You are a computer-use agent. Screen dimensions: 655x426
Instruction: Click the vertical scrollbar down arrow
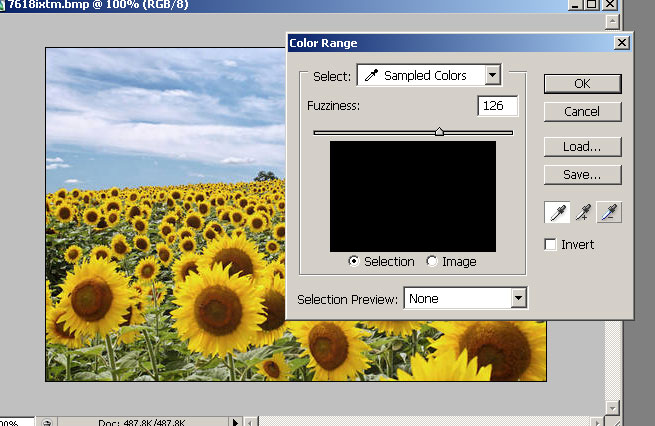point(612,408)
